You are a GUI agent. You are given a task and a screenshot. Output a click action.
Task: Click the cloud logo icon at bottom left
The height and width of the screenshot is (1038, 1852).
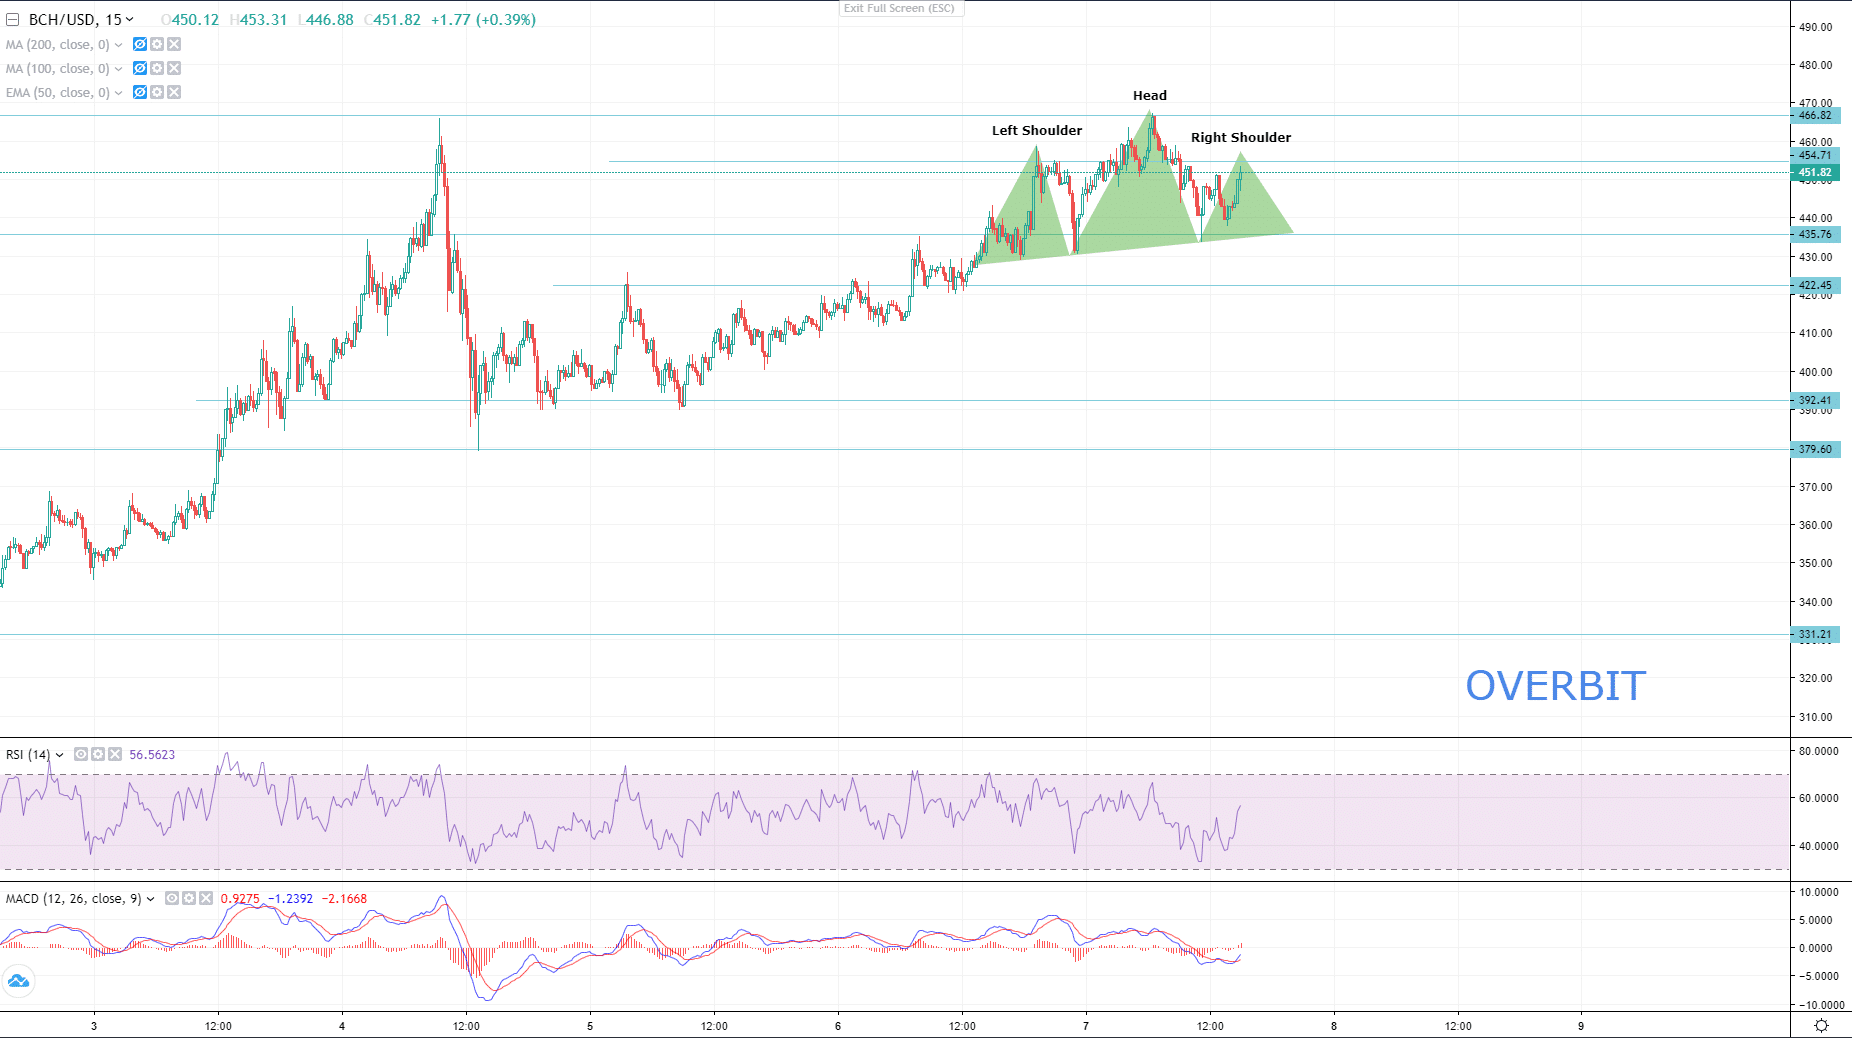click(x=18, y=981)
